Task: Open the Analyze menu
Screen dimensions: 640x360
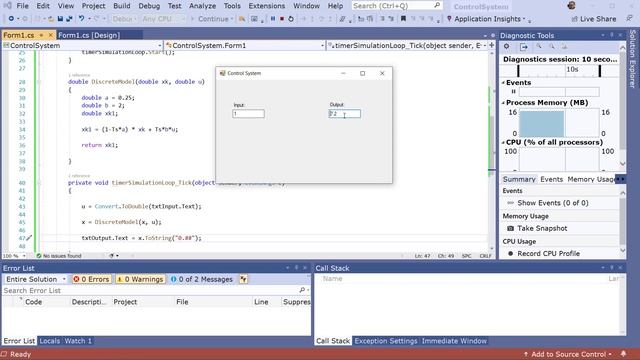Action: tap(202, 6)
